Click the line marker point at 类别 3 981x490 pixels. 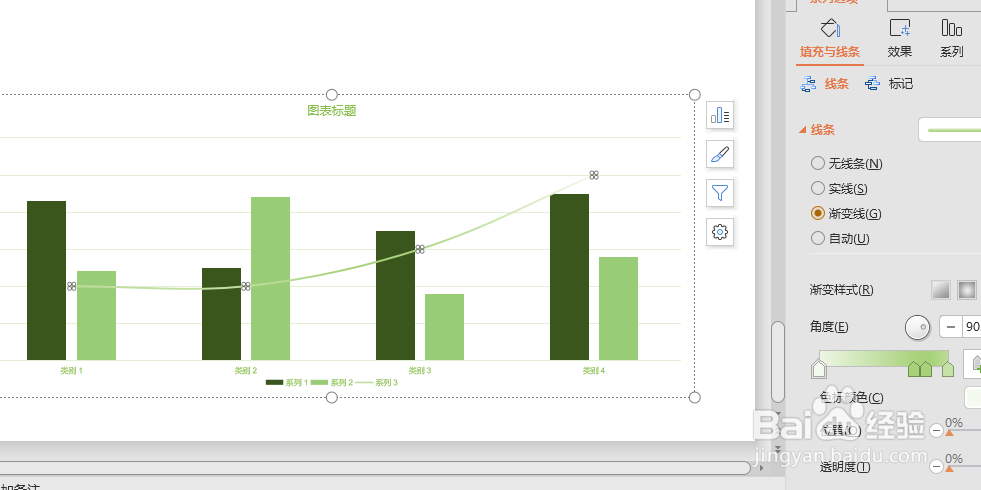coord(420,249)
